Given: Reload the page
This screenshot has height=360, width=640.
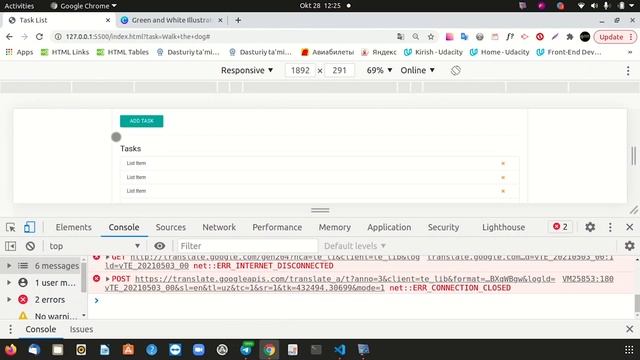Looking at the screenshot, I should click(x=39, y=37).
